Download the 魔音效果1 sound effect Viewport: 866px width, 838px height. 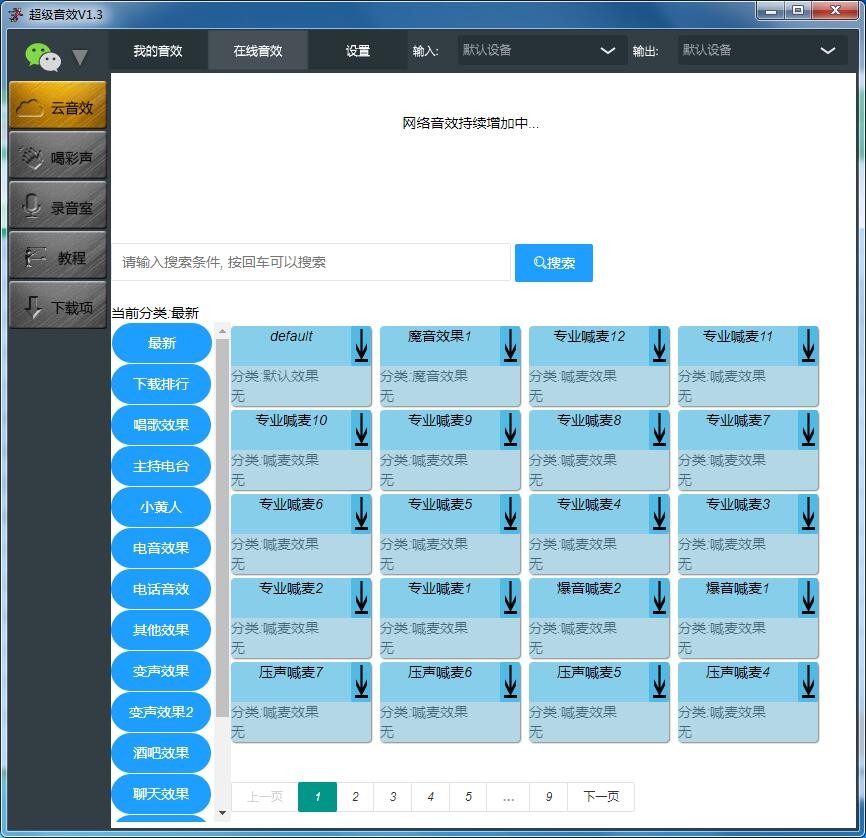pyautogui.click(x=510, y=346)
